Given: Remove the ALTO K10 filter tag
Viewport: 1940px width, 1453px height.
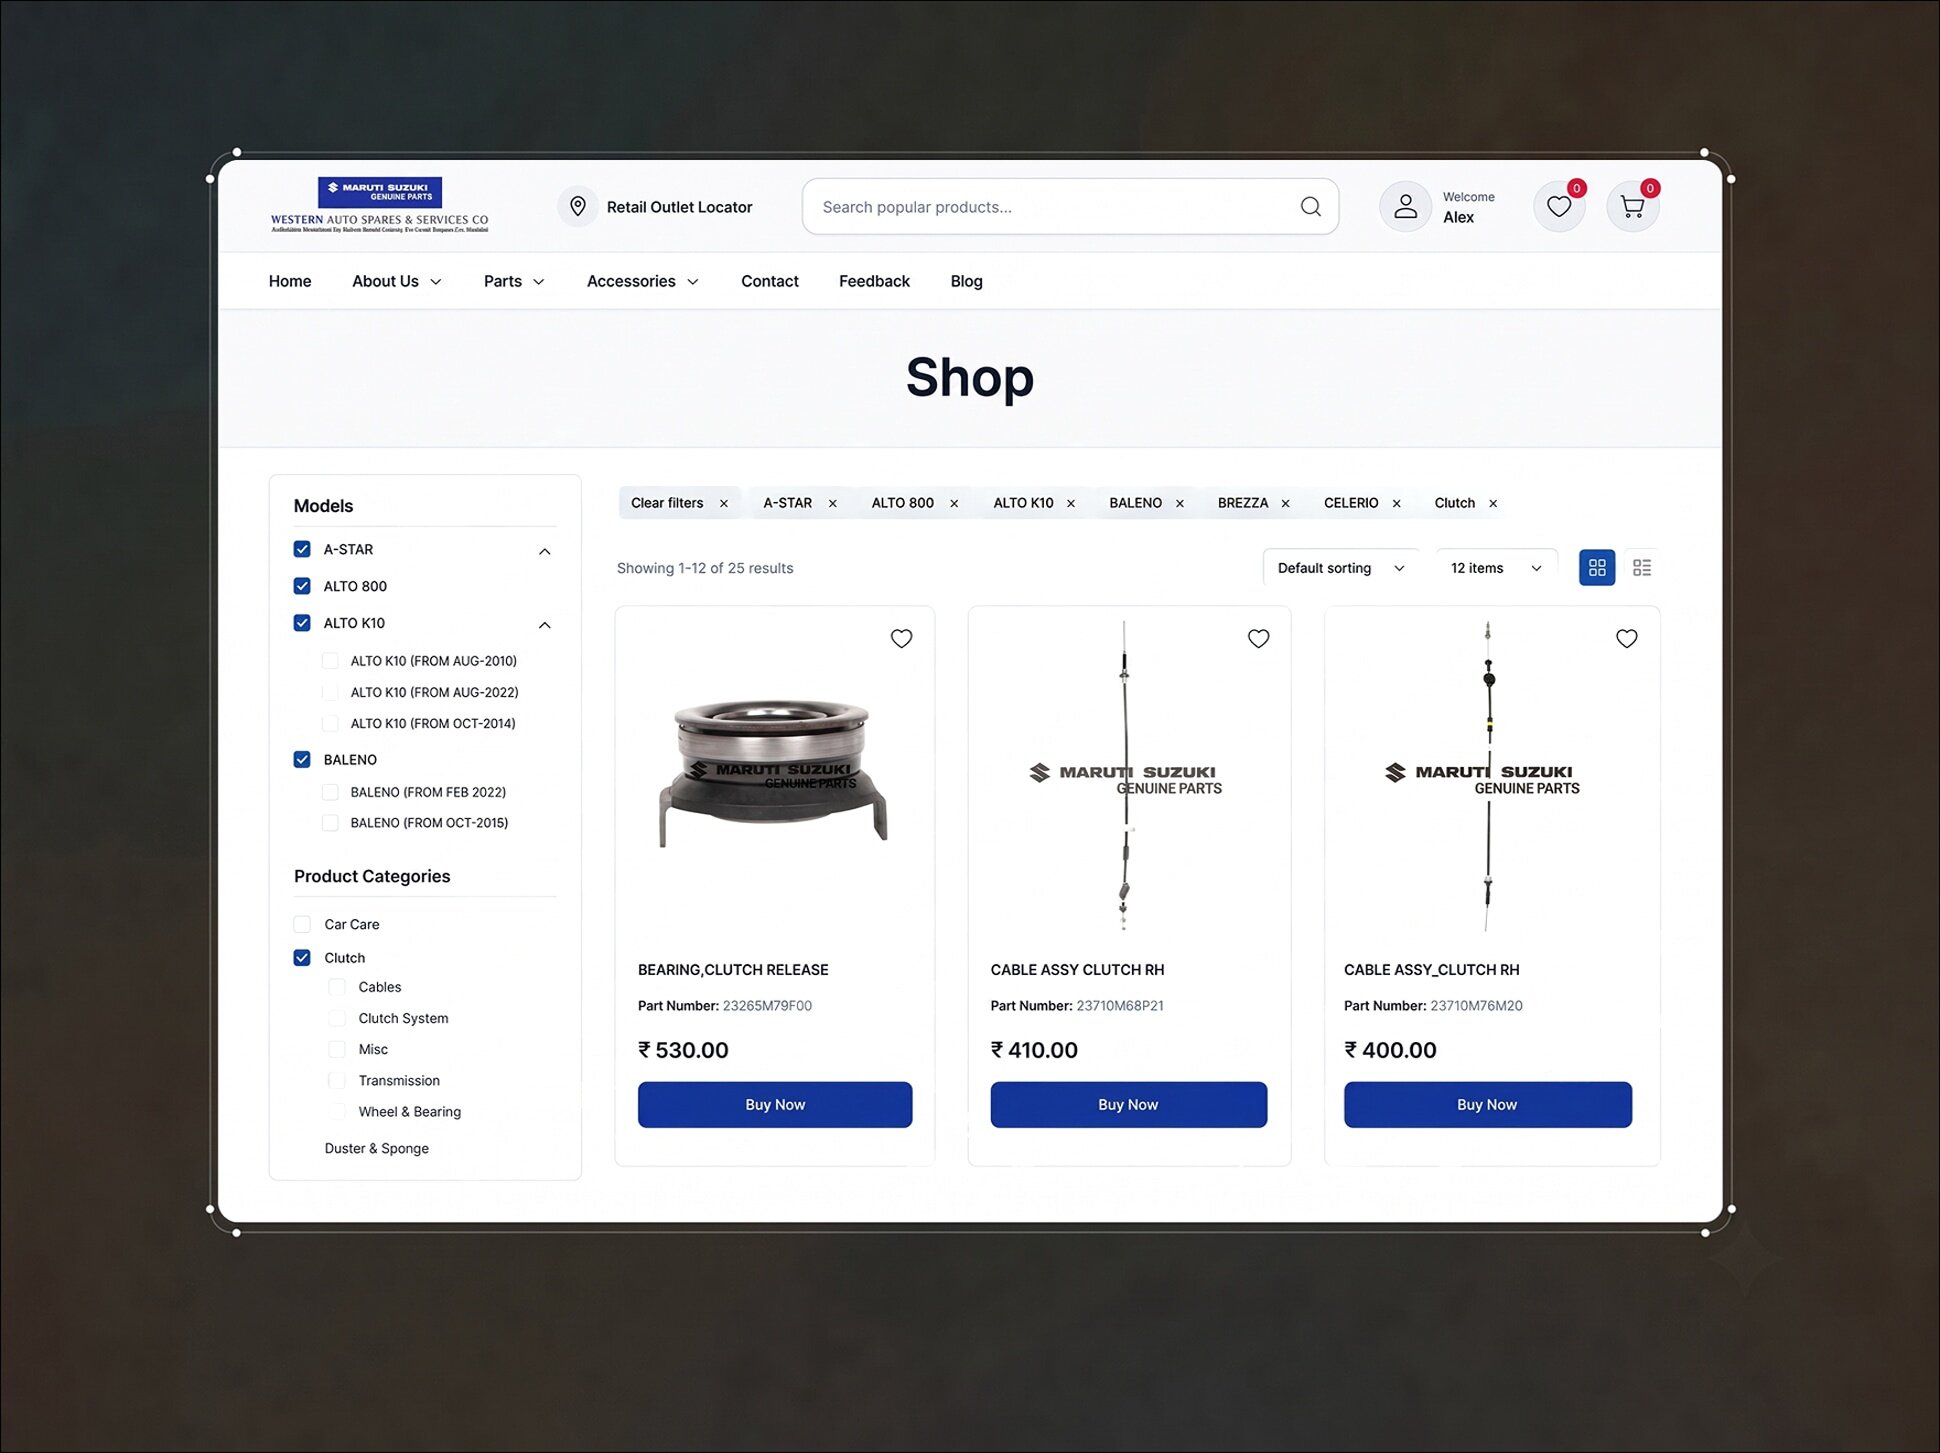Looking at the screenshot, I should (1071, 504).
